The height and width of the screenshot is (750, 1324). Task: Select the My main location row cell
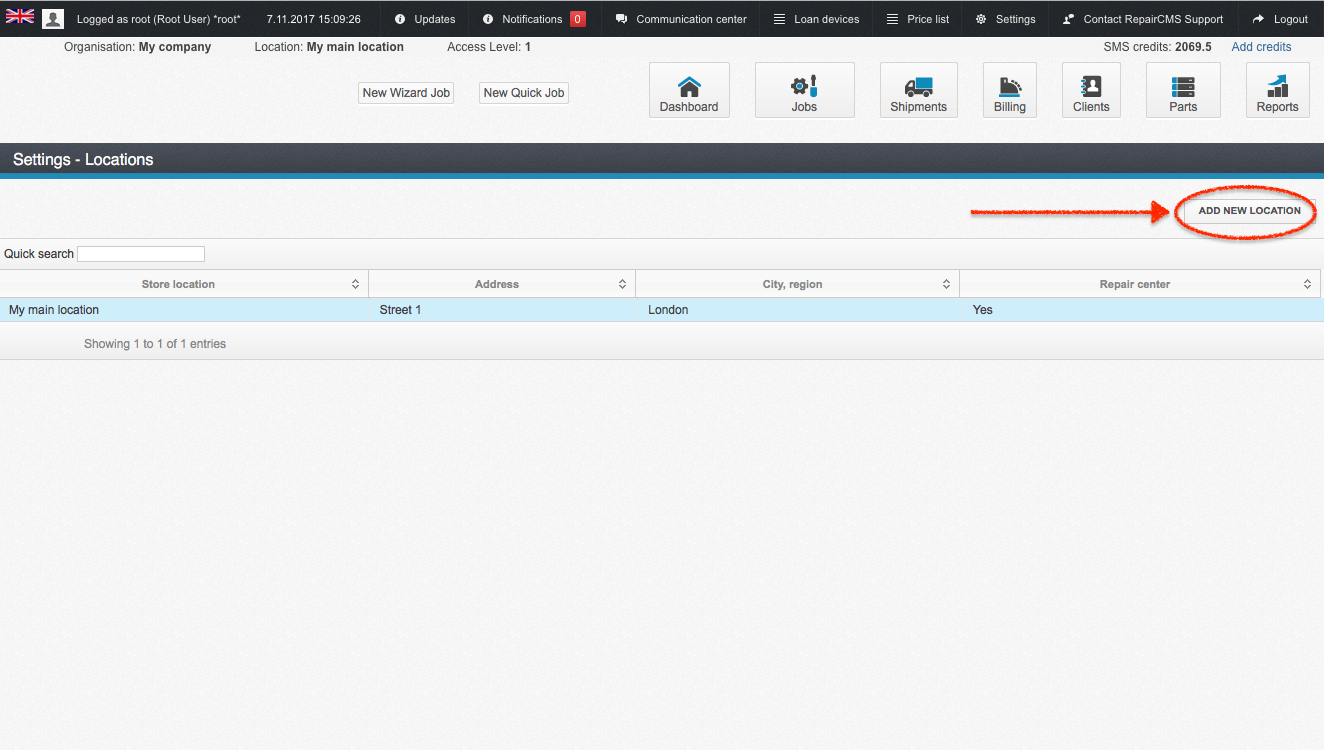point(184,310)
